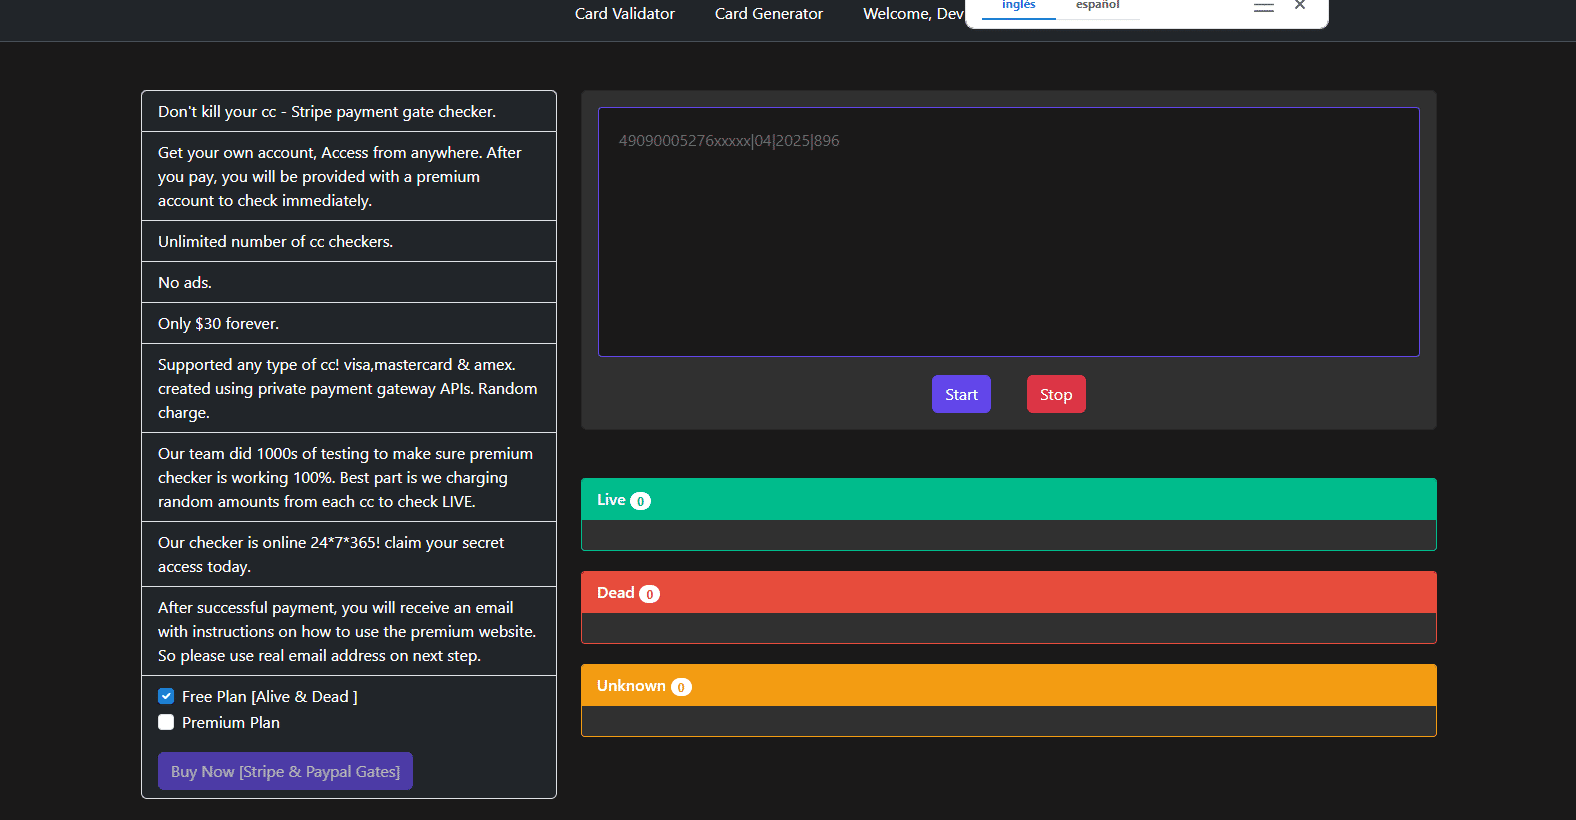Open the Welcome, Dev user menu
The image size is (1576, 820).
tap(912, 14)
